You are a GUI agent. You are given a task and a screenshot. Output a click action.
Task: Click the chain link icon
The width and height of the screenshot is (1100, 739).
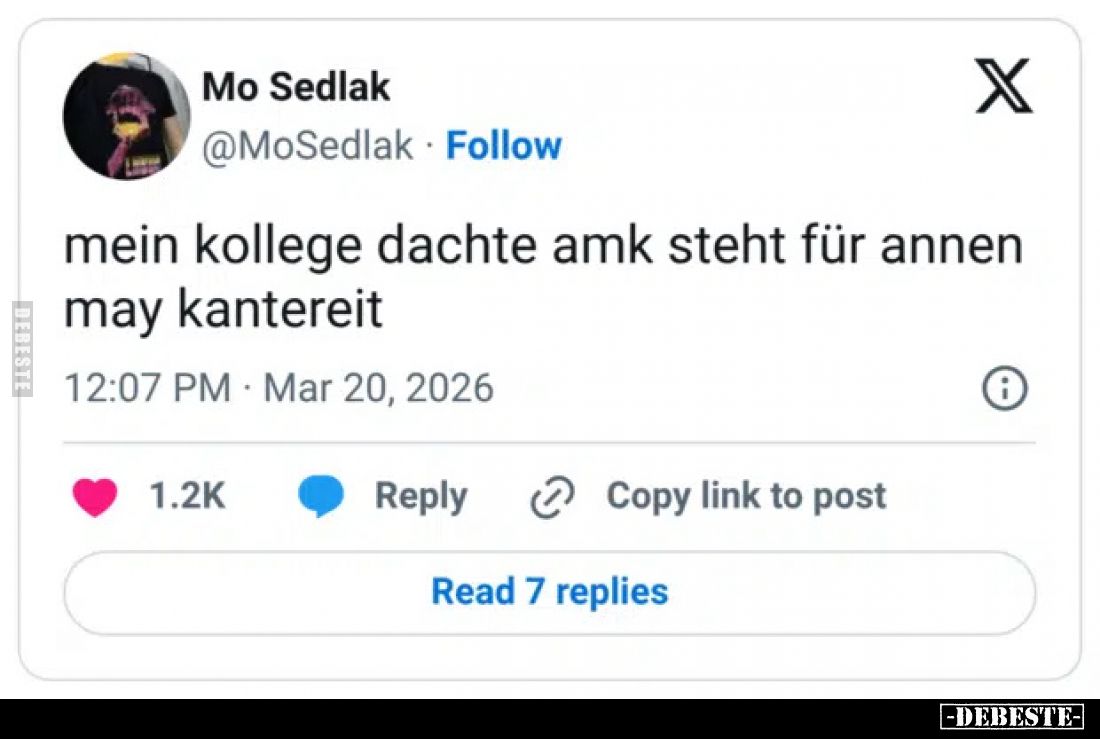pyautogui.click(x=552, y=497)
